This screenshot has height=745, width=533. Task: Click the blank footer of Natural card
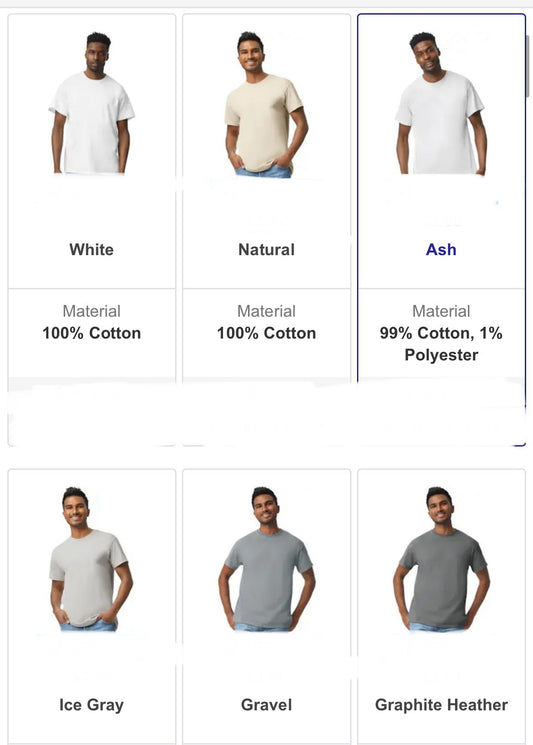point(266,411)
